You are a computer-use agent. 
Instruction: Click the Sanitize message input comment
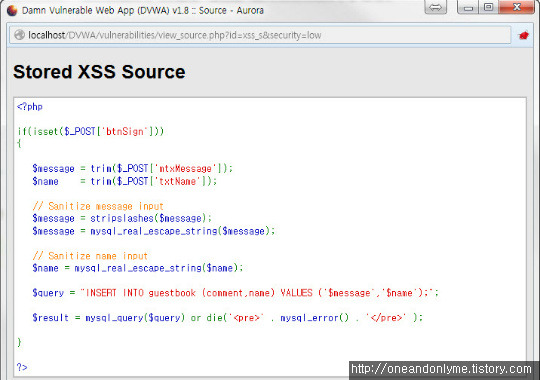coord(98,206)
